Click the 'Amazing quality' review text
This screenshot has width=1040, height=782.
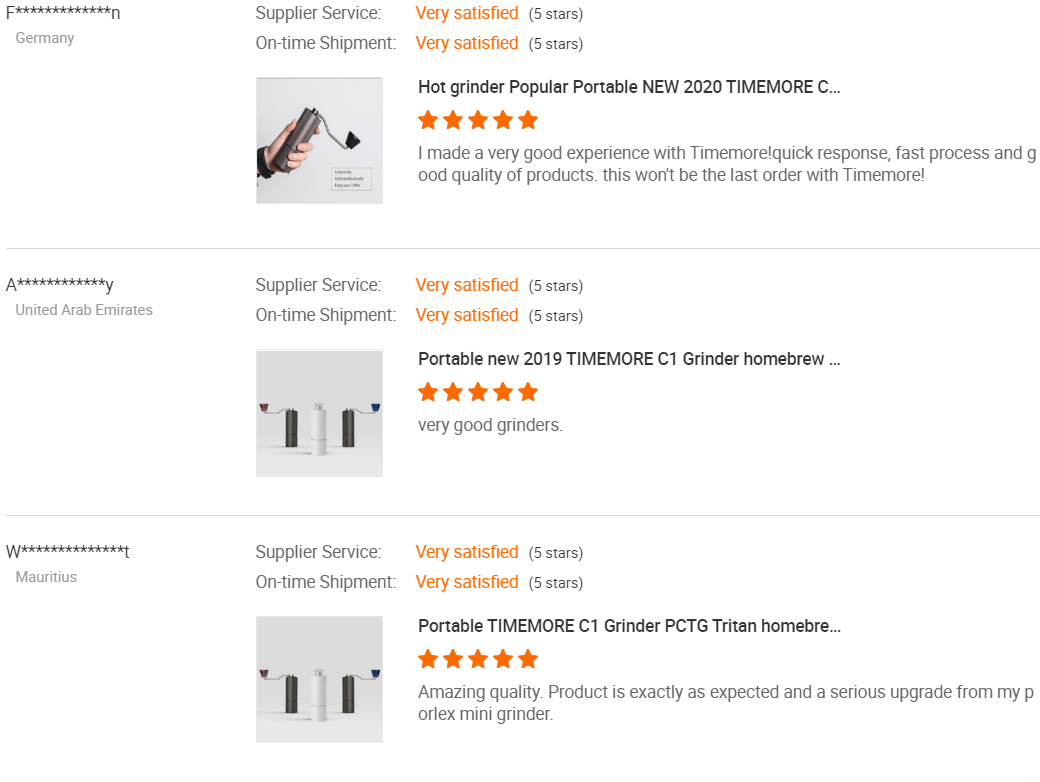coord(725,703)
